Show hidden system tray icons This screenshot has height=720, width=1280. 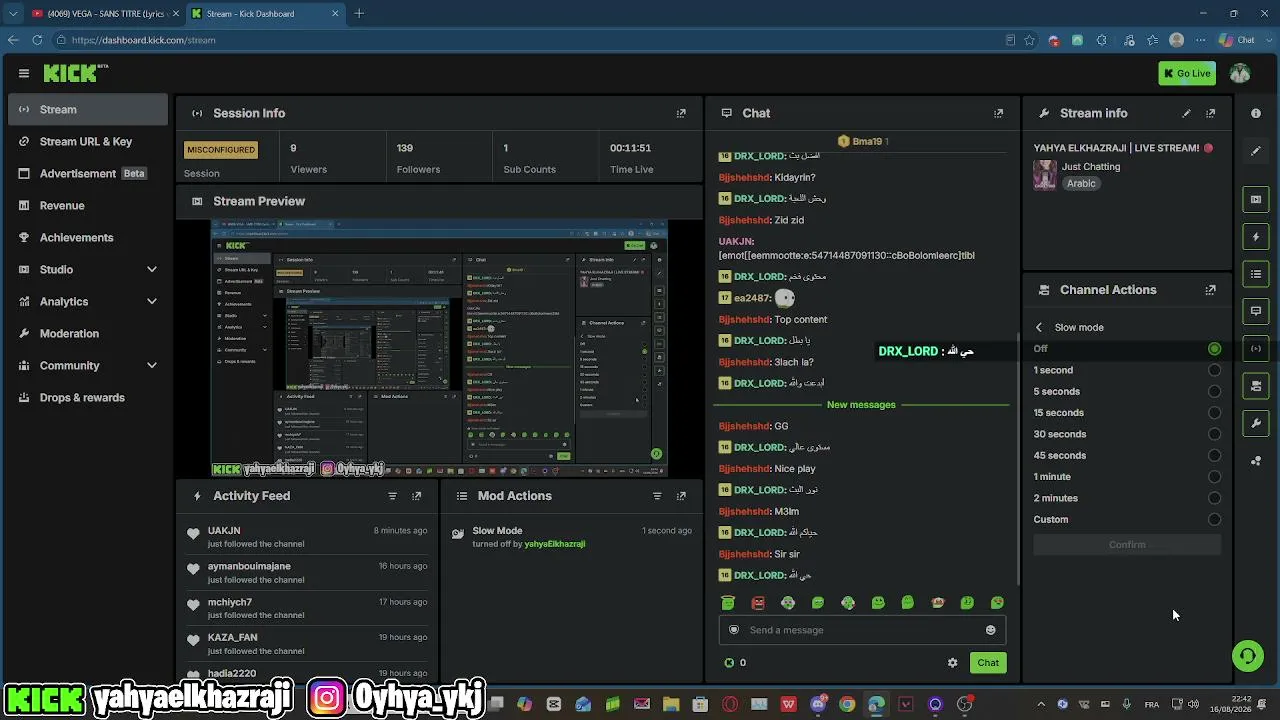tap(1040, 704)
